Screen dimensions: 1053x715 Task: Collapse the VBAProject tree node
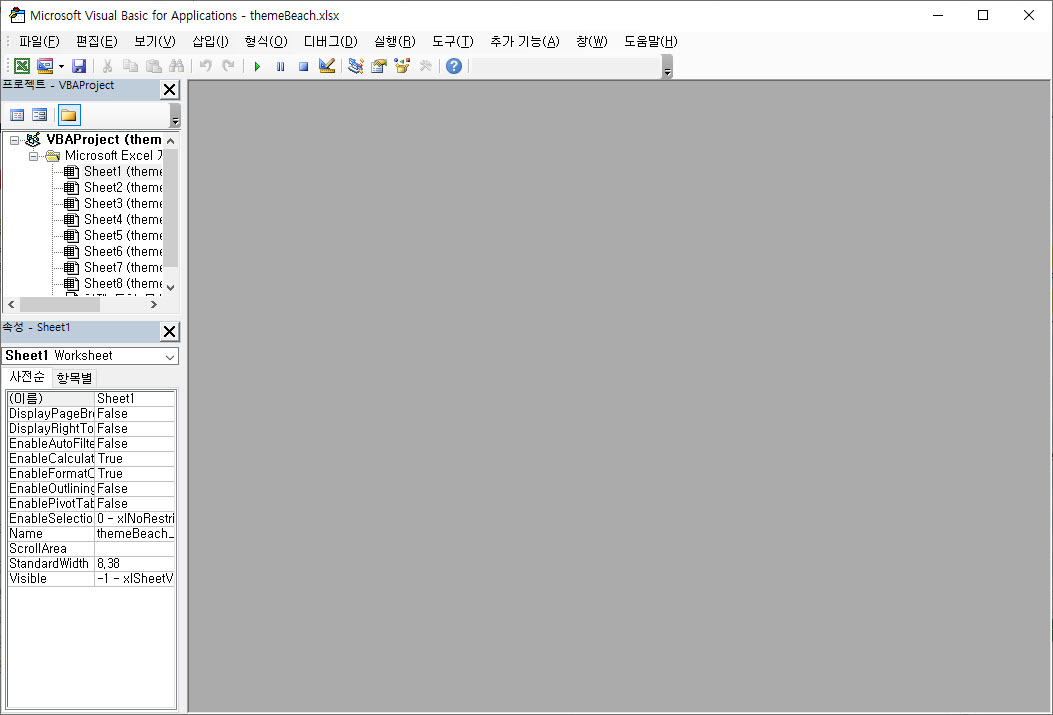[15, 140]
